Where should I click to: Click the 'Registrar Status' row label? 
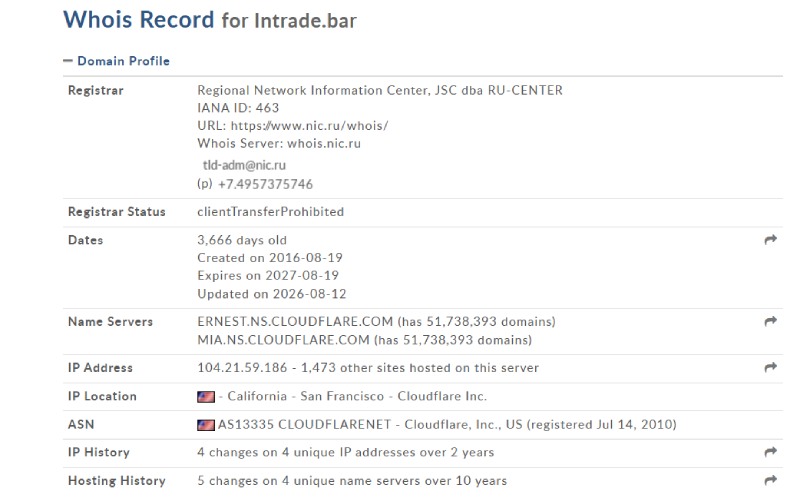coord(117,212)
